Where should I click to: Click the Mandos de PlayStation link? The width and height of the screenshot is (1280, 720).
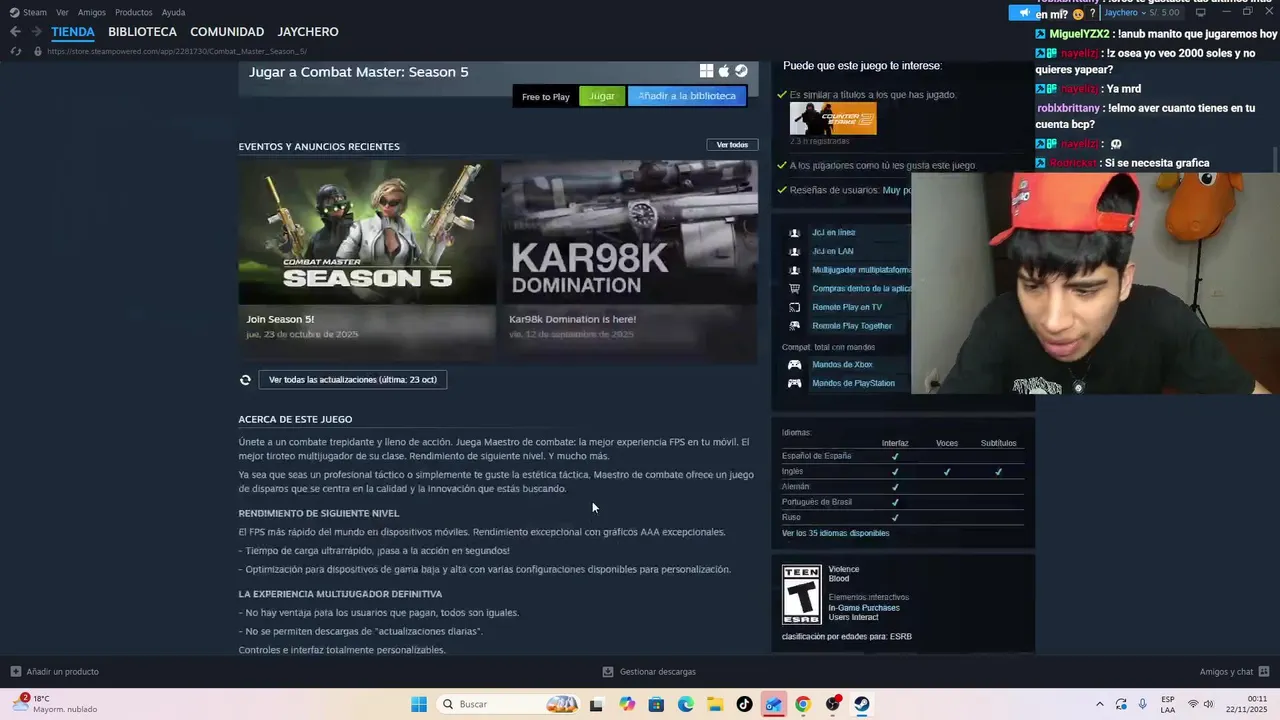click(x=853, y=383)
